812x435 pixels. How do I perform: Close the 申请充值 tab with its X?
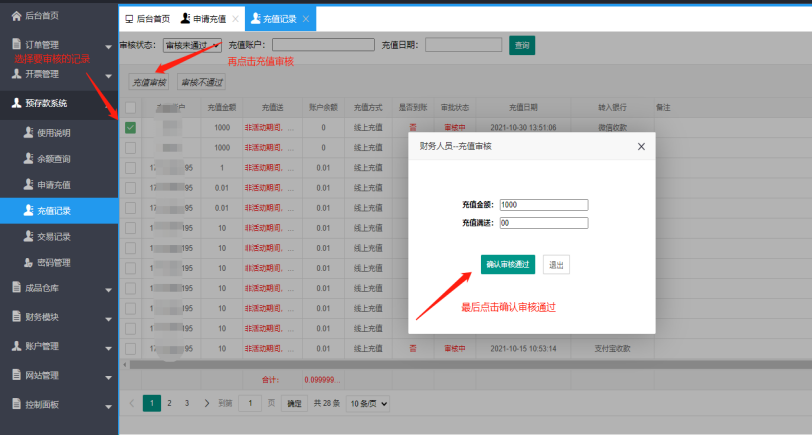pyautogui.click(x=235, y=19)
